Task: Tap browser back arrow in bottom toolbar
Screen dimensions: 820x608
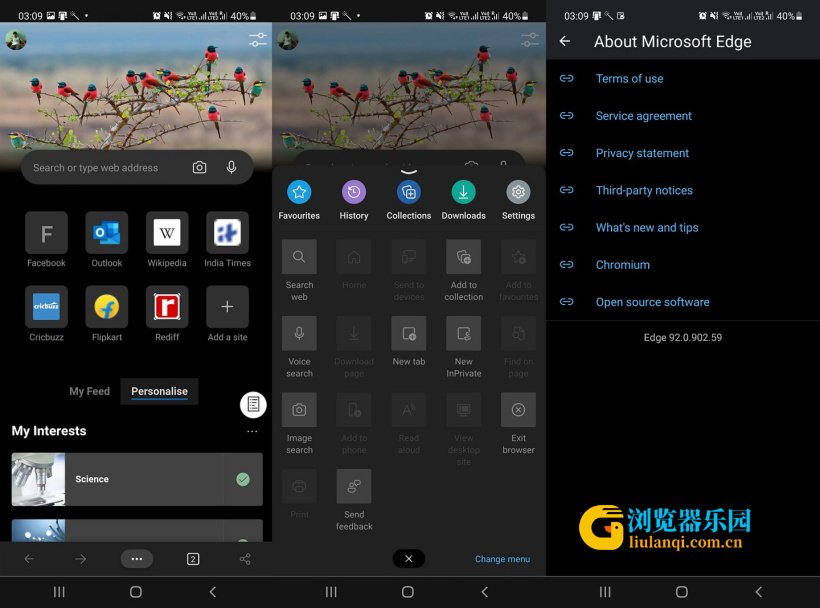Action: [29, 559]
